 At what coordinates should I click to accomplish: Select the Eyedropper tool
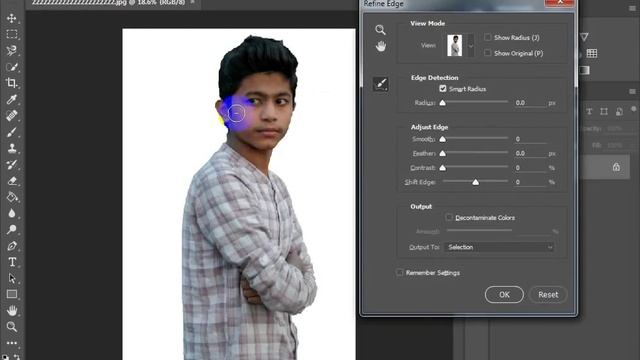(x=11, y=99)
